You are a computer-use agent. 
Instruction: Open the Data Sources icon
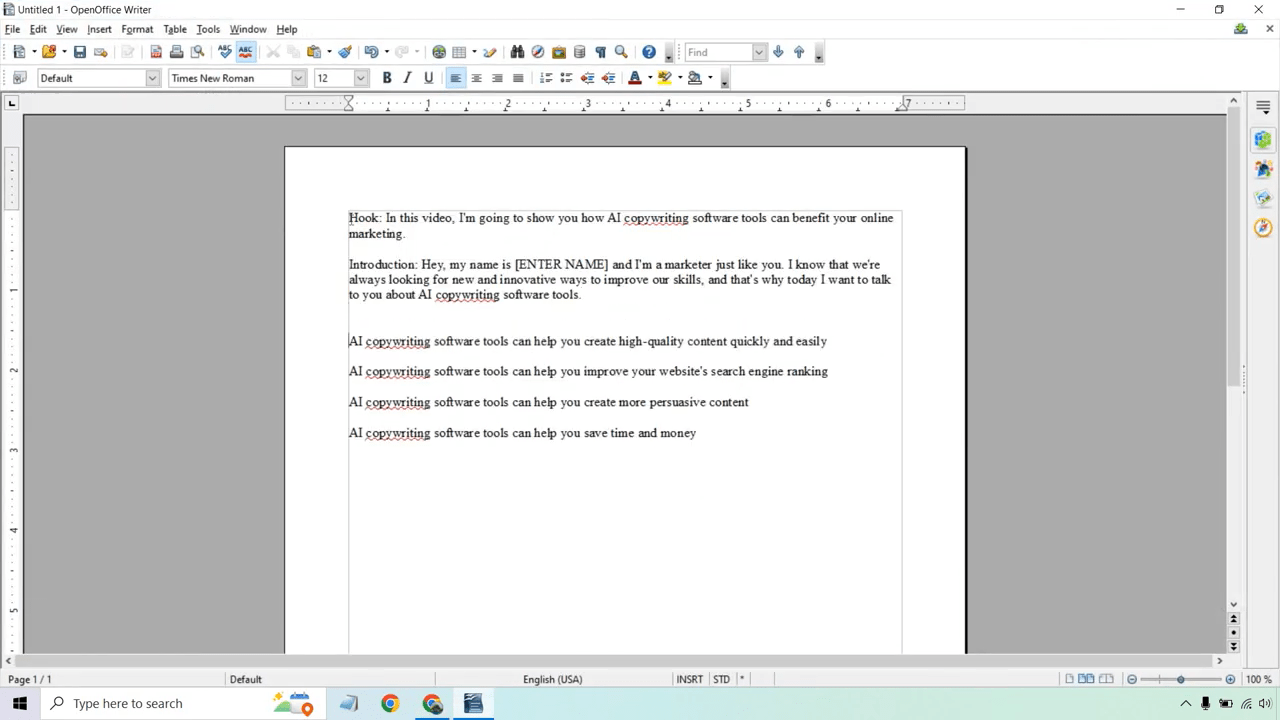click(x=579, y=52)
